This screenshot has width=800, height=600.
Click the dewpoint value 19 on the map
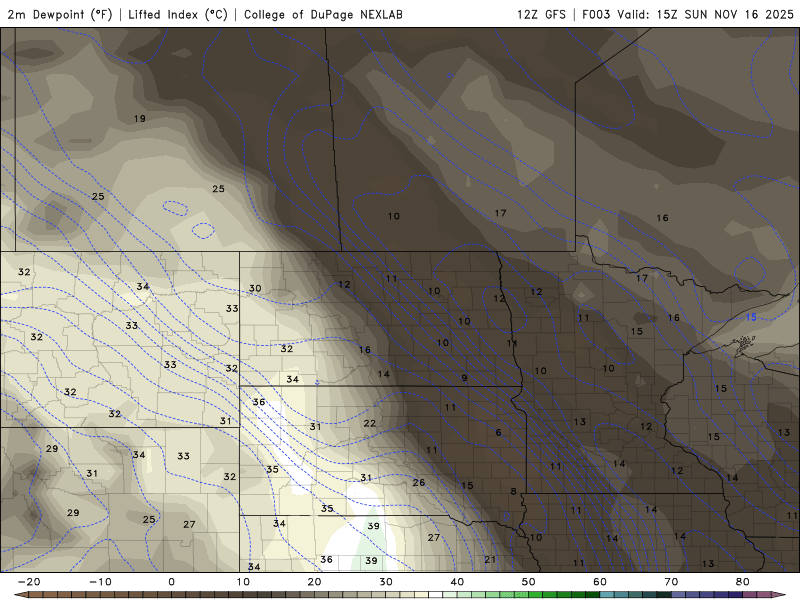click(x=139, y=118)
